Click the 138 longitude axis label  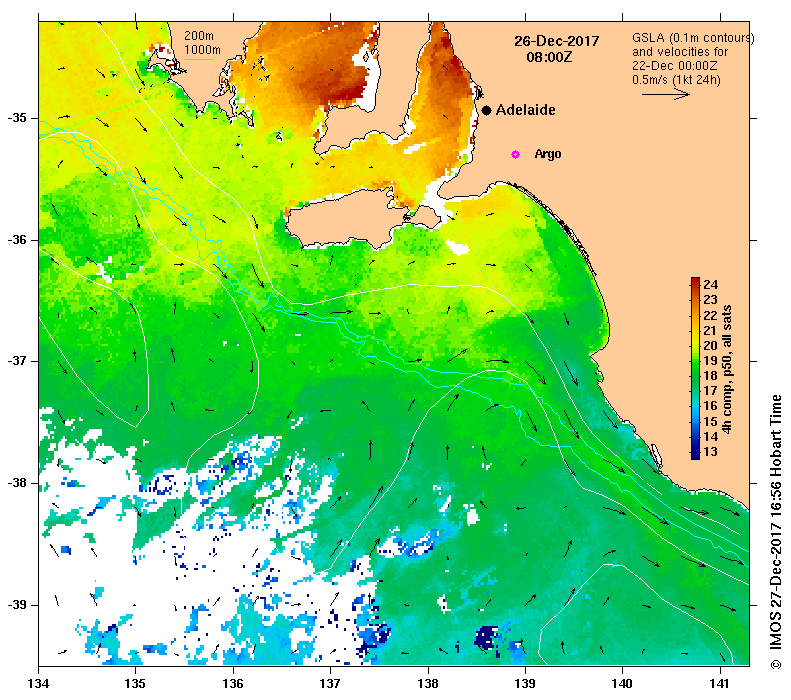(x=428, y=684)
